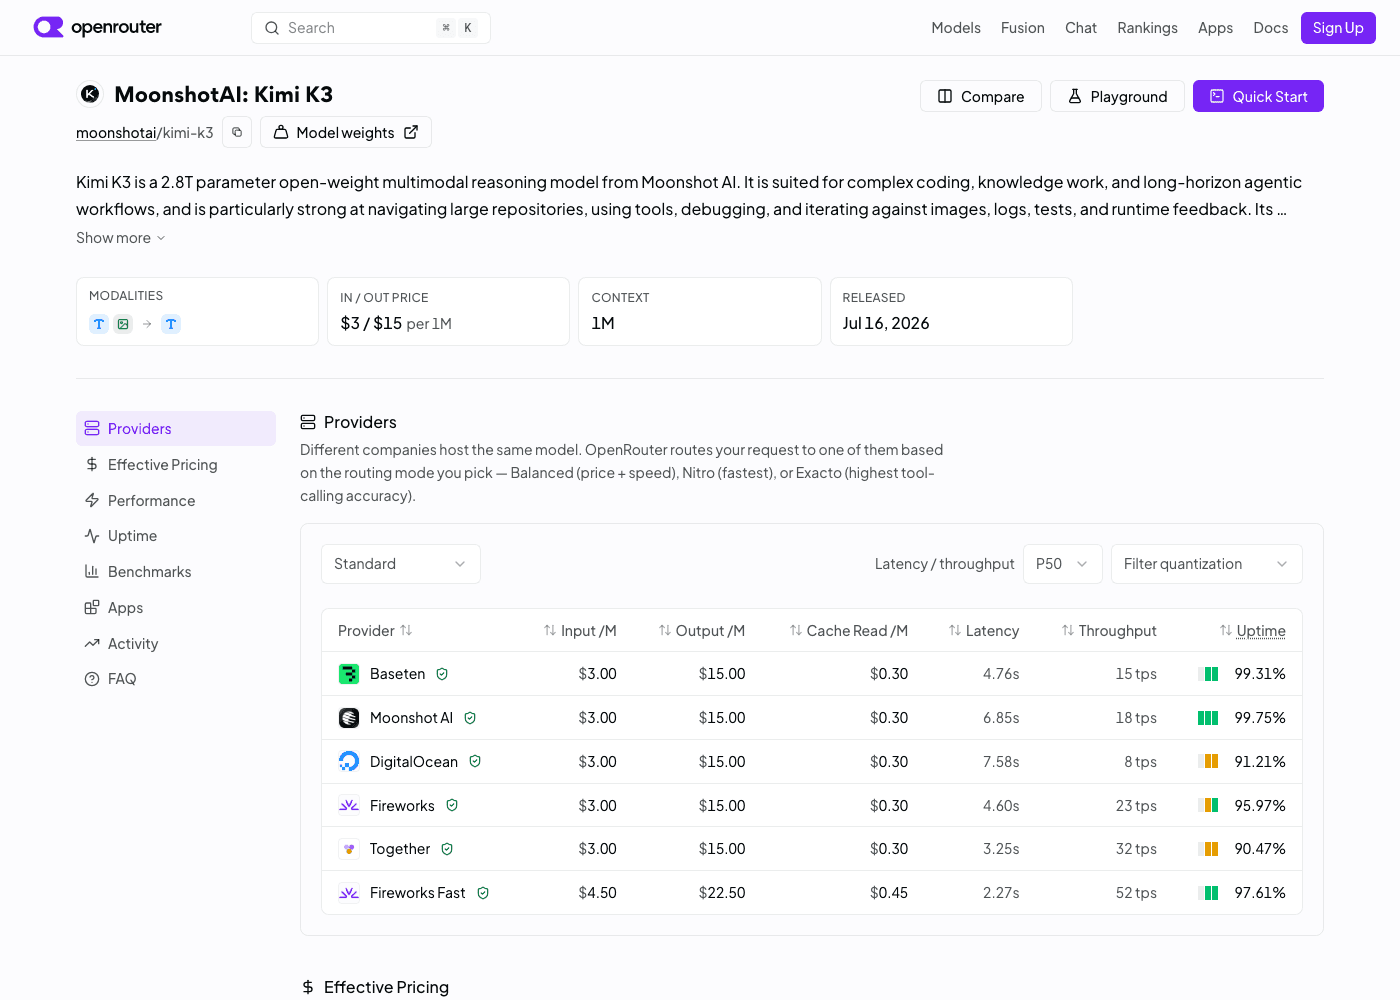The width and height of the screenshot is (1400, 1000).
Task: Open Rankings in top navigation
Action: pyautogui.click(x=1147, y=28)
